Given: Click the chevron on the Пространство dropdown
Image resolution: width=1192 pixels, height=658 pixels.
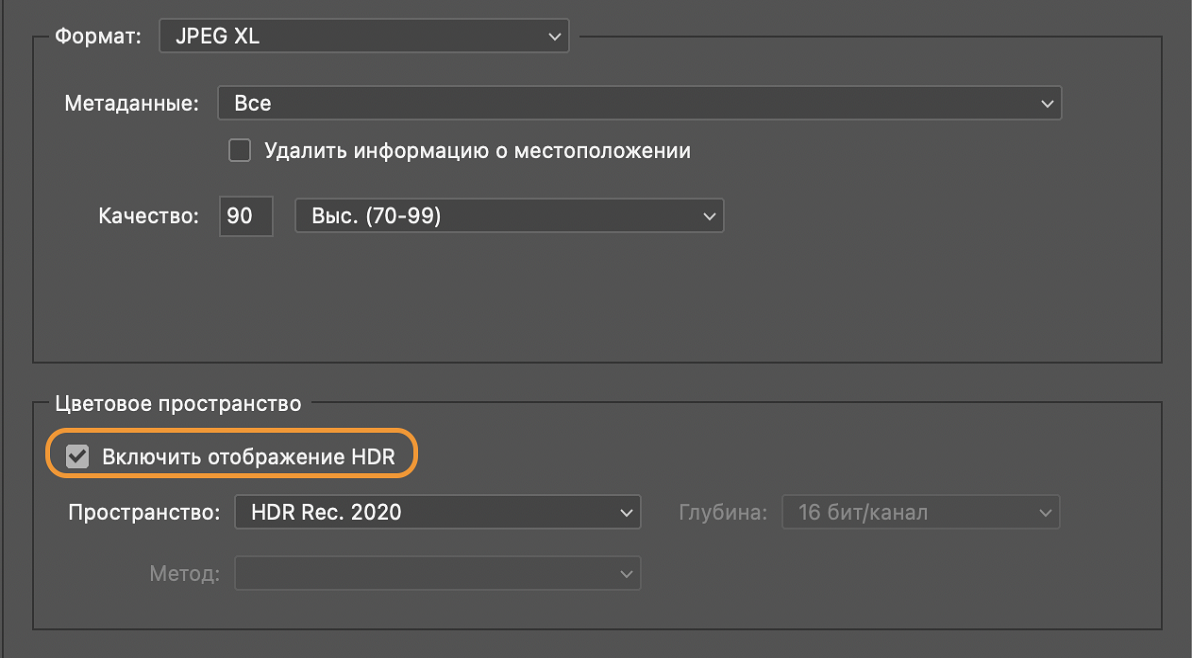Looking at the screenshot, I should click(x=625, y=511).
